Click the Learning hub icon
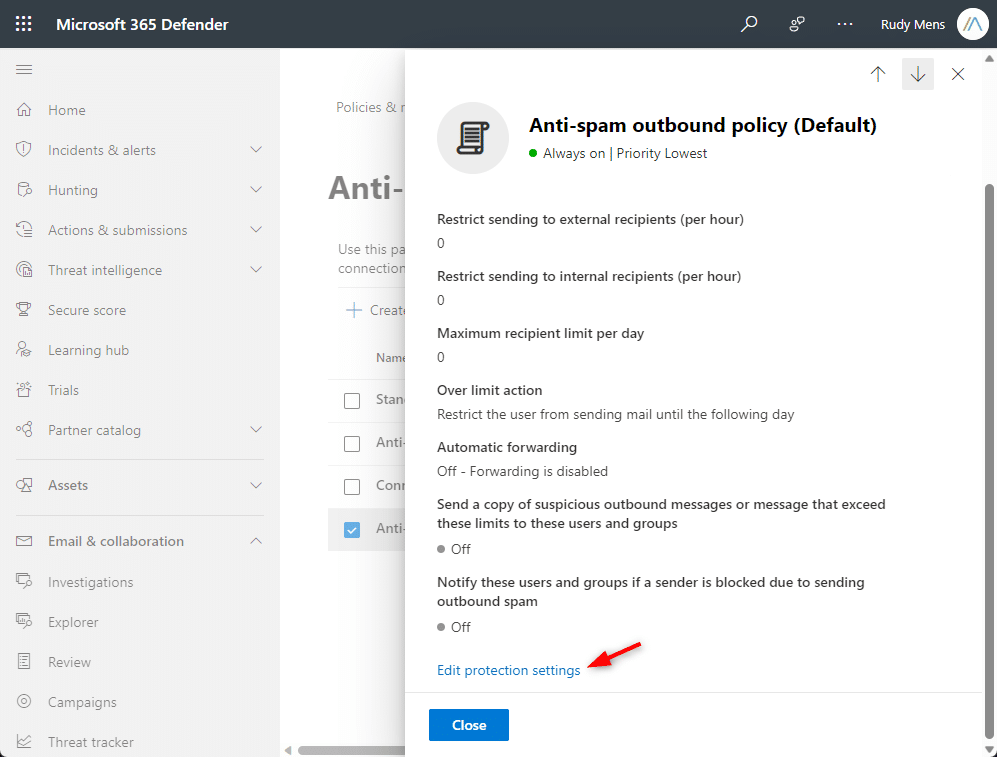997x757 pixels. click(x=24, y=350)
